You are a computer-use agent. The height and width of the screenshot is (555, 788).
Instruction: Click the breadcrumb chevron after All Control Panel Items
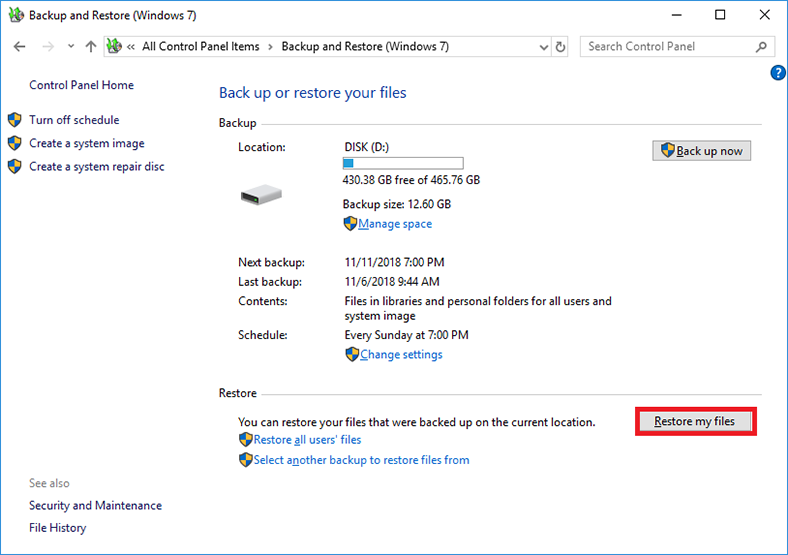(x=270, y=47)
